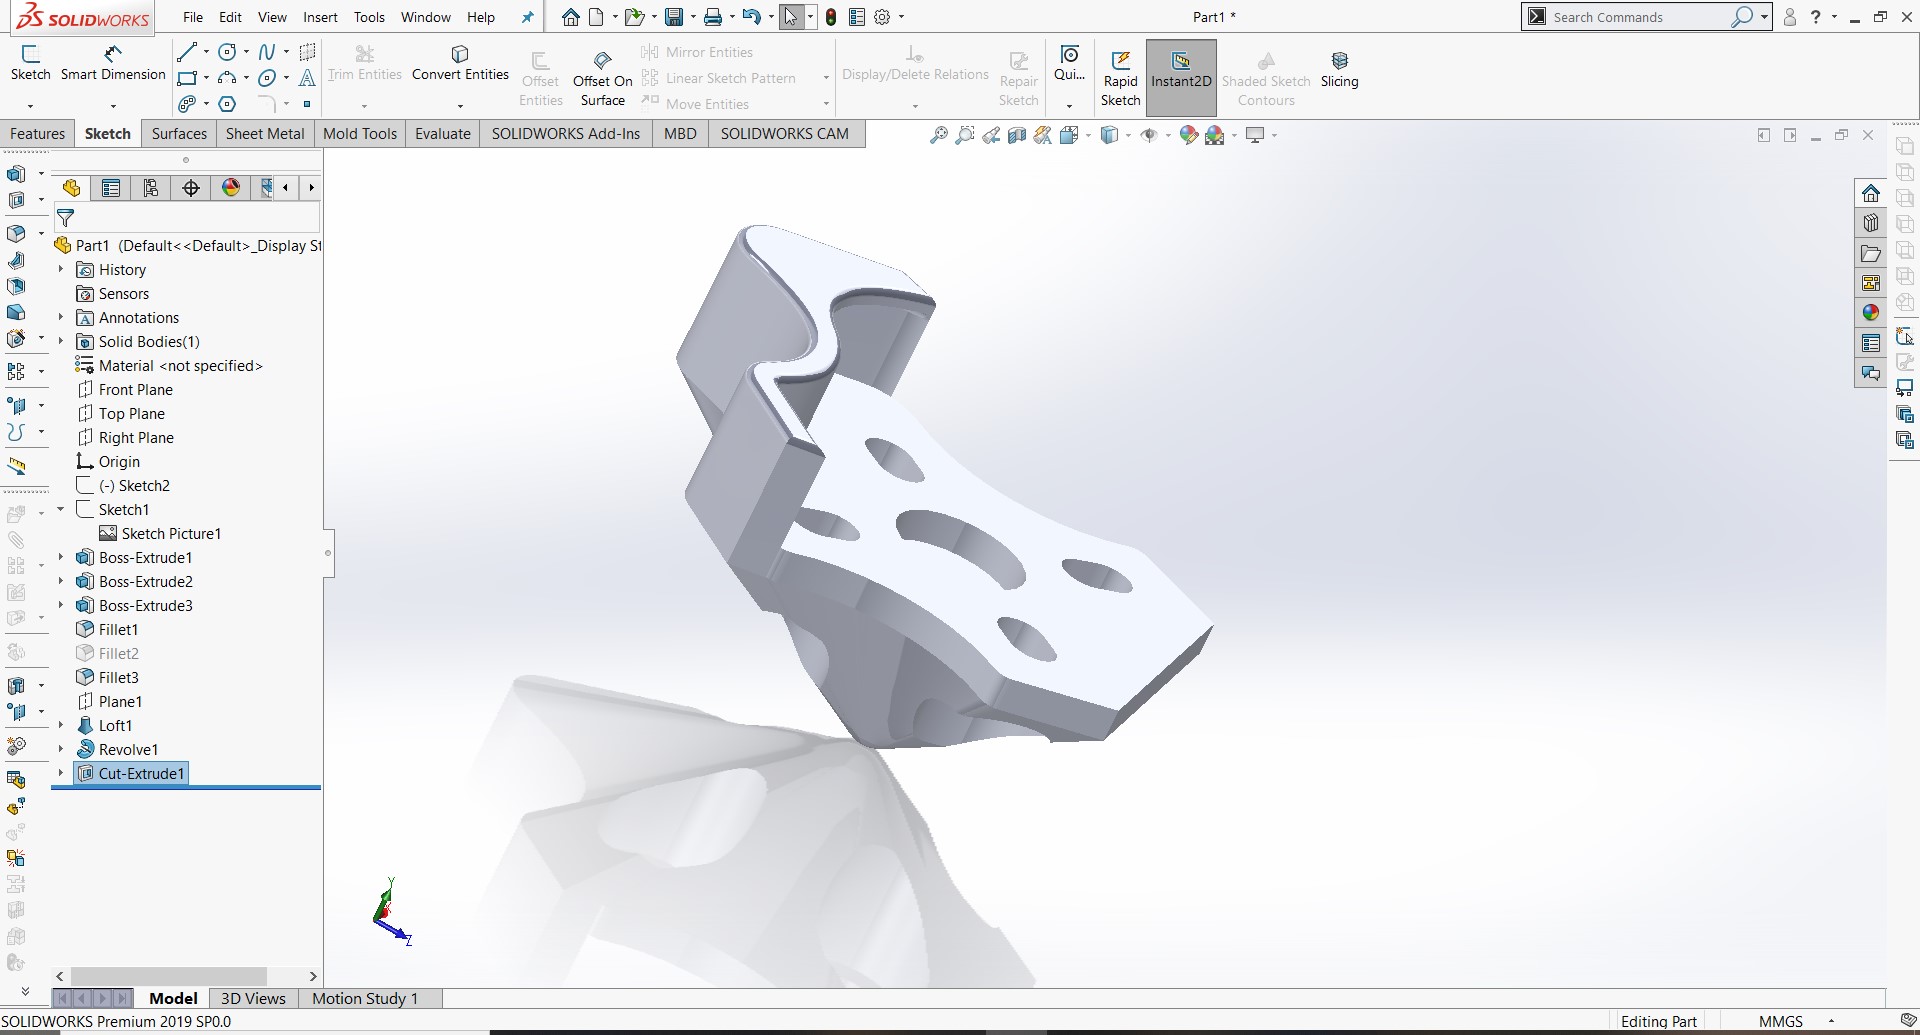Image resolution: width=1920 pixels, height=1035 pixels.
Task: Open the PropertyManager tab icon
Action: (x=111, y=187)
